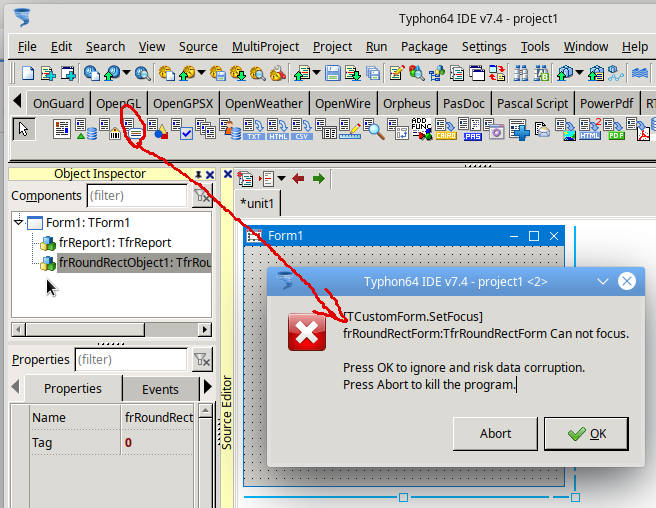Screen dimensions: 656x508
Task: Click right arrow of component tree scrollbar
Action: 204,330
